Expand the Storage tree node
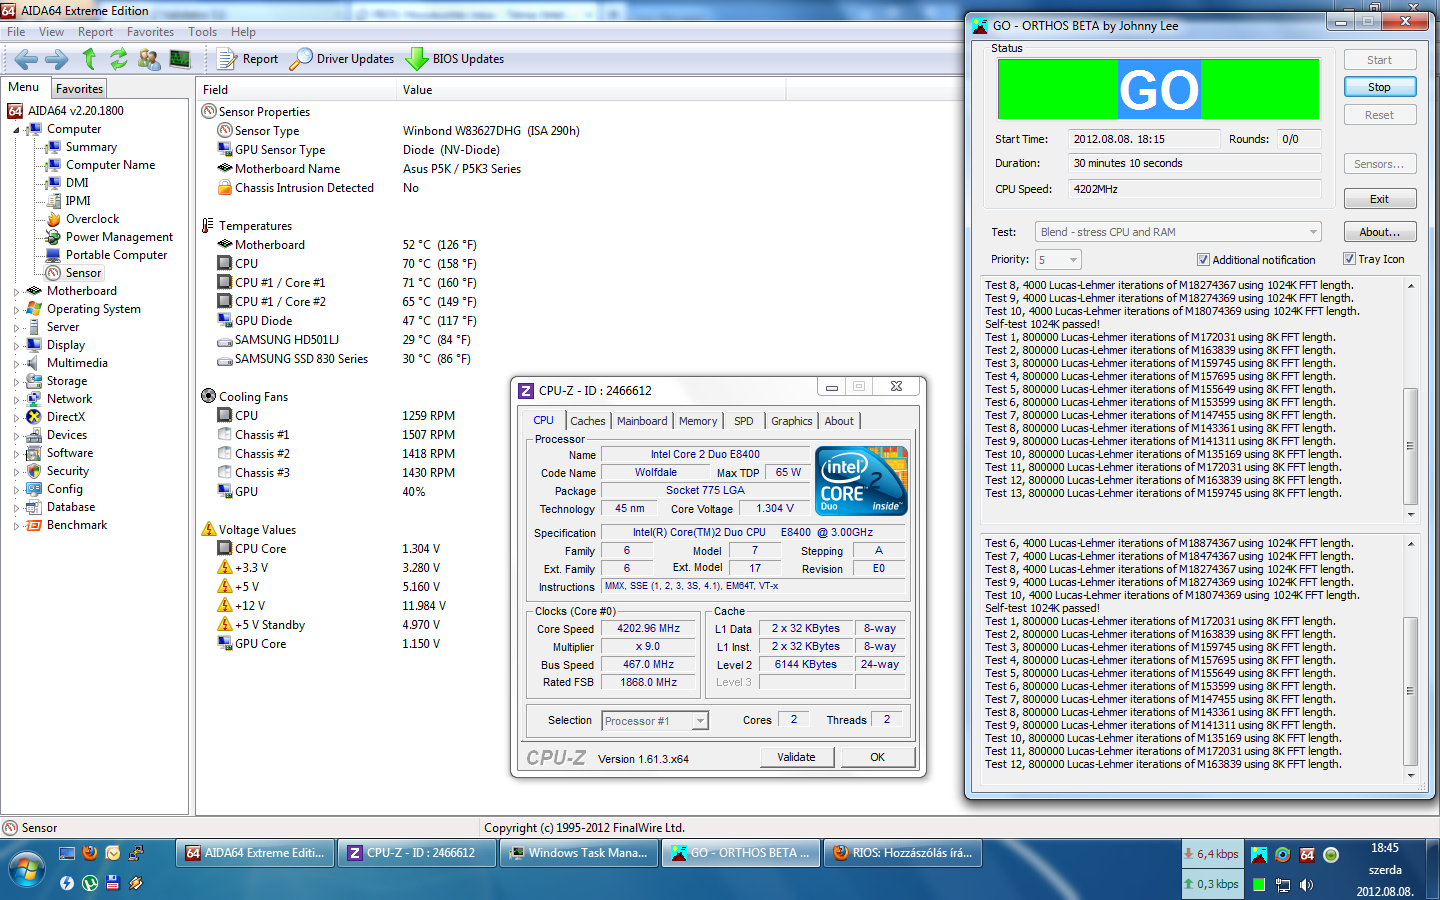Image resolution: width=1440 pixels, height=900 pixels. pos(16,382)
